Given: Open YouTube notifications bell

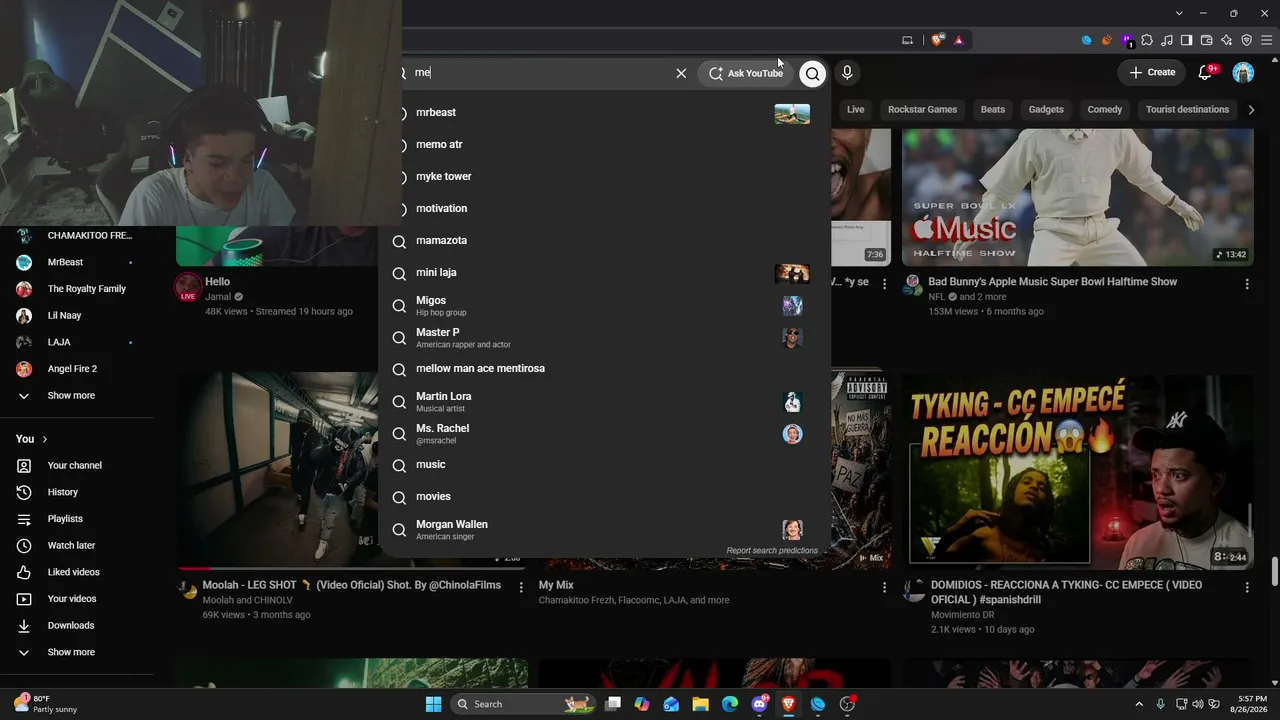Looking at the screenshot, I should click(x=1206, y=72).
